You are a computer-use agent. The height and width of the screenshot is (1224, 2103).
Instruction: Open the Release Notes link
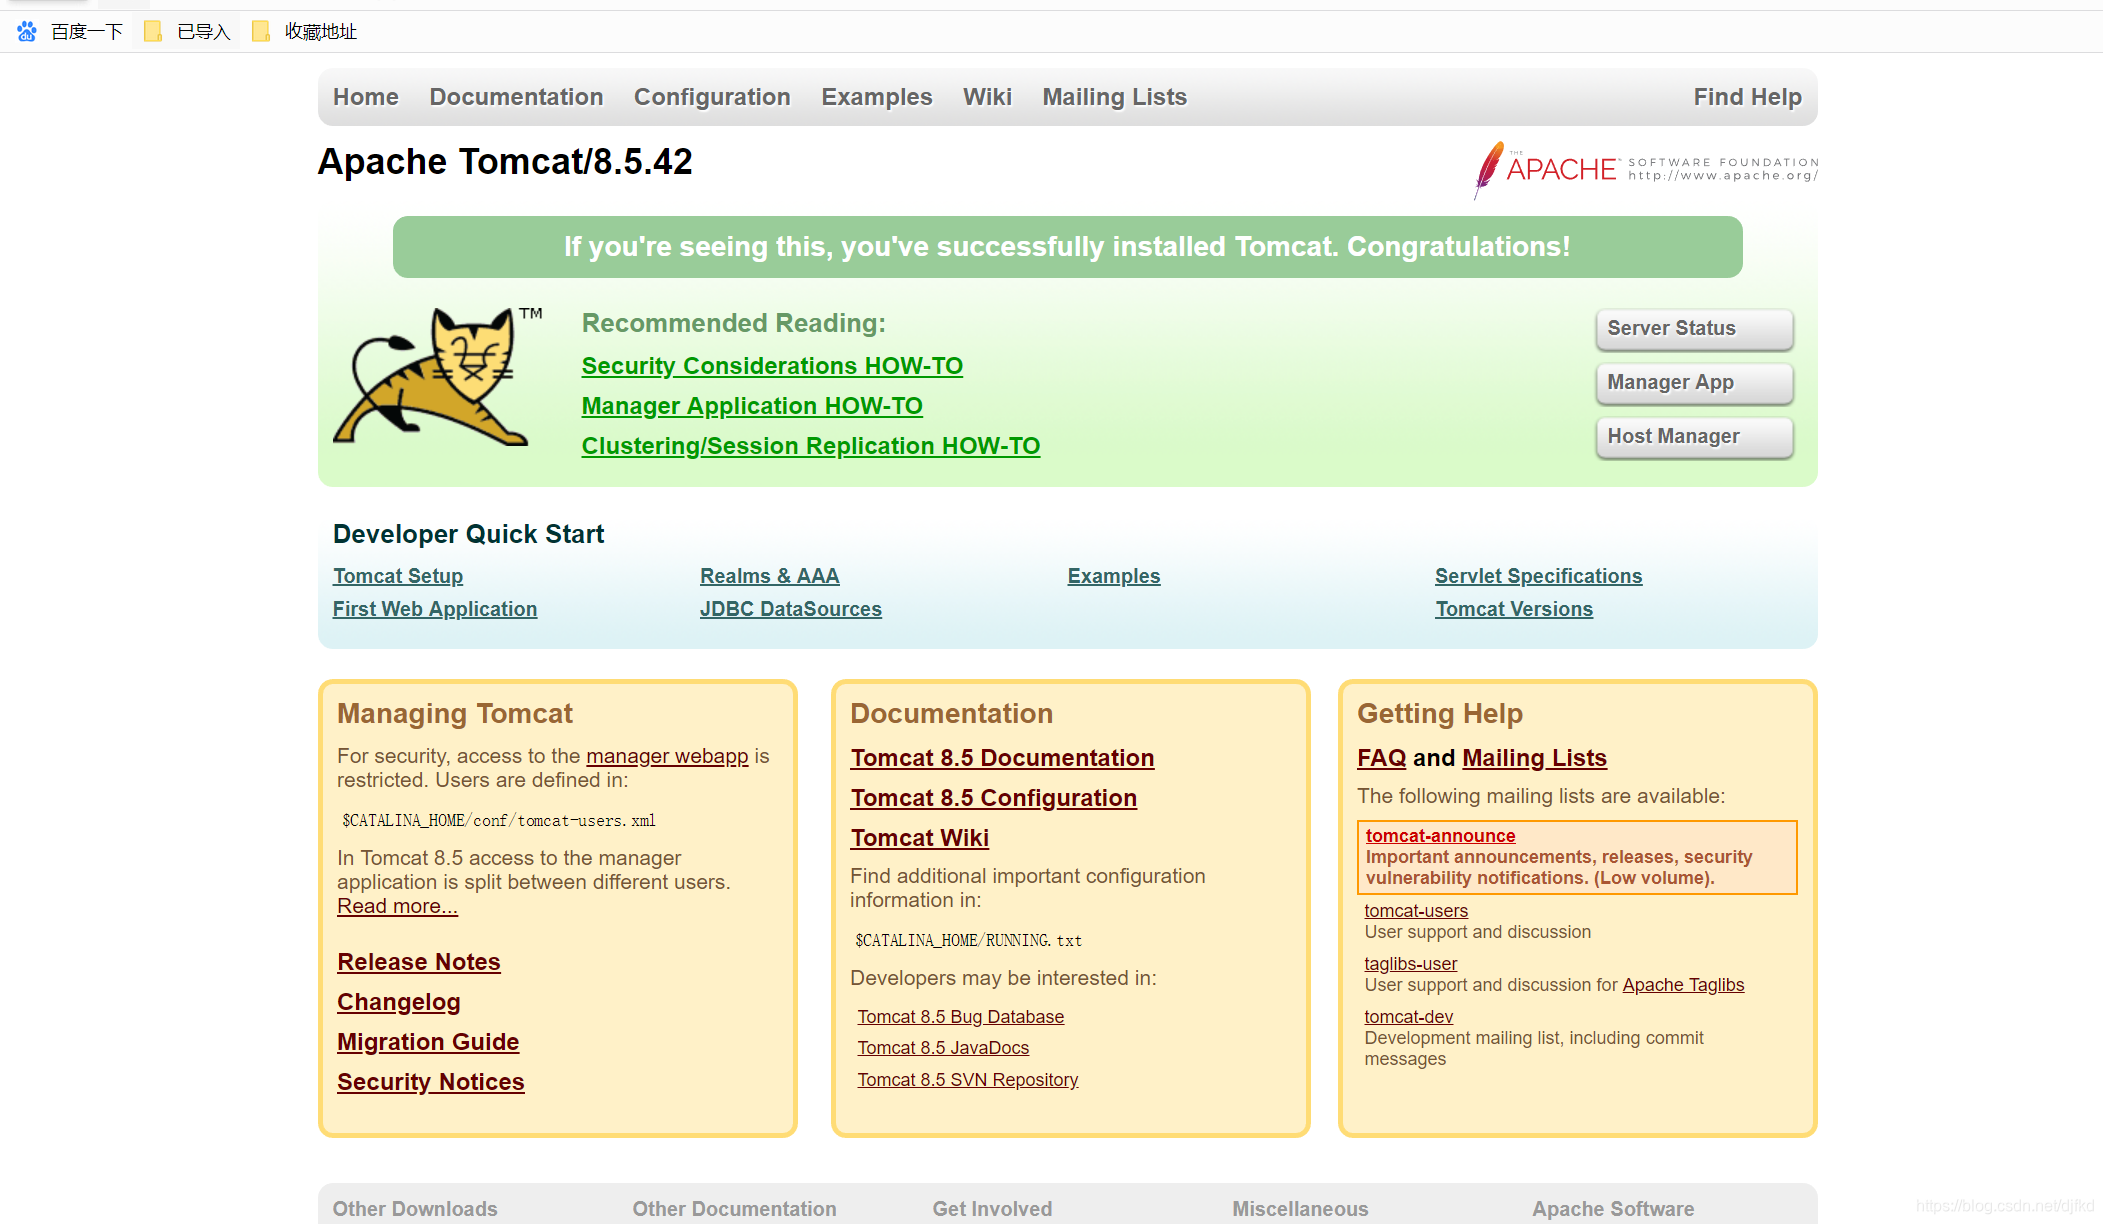419,962
